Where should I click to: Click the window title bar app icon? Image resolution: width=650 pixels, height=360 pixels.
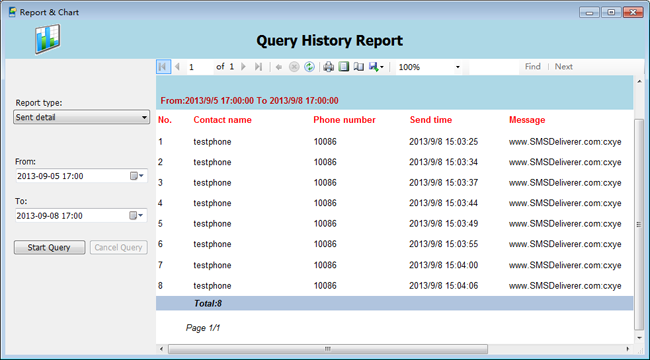pyautogui.click(x=12, y=12)
